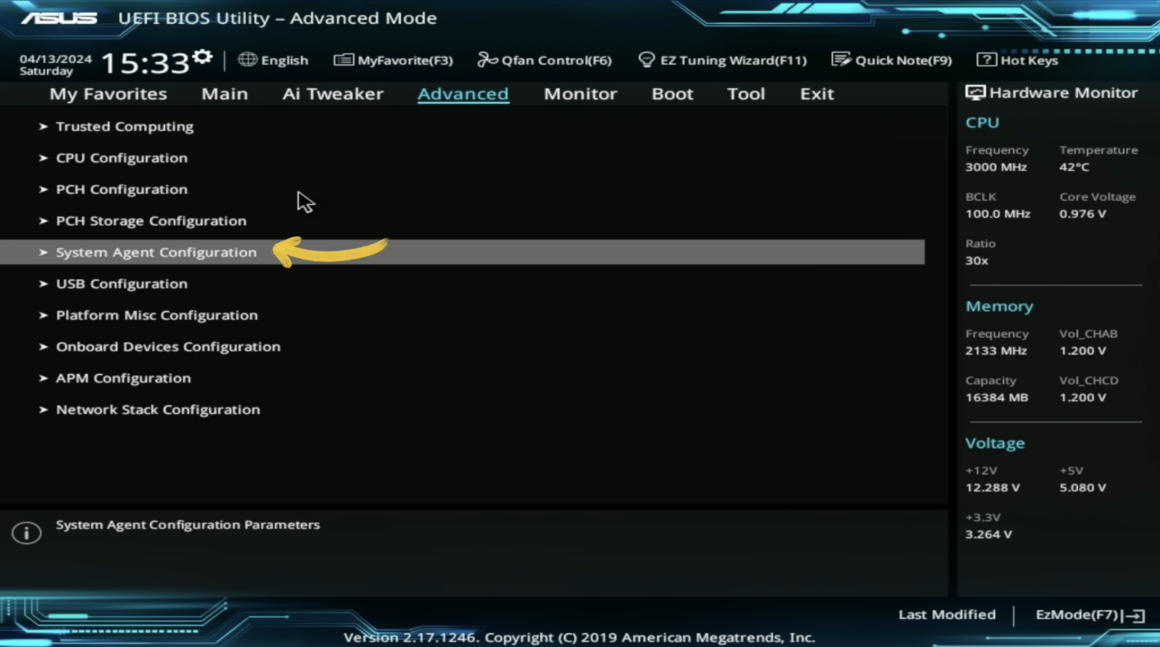Screen dimensions: 1160x647
Task: Click the 15:33 clock time
Action: tap(146, 63)
